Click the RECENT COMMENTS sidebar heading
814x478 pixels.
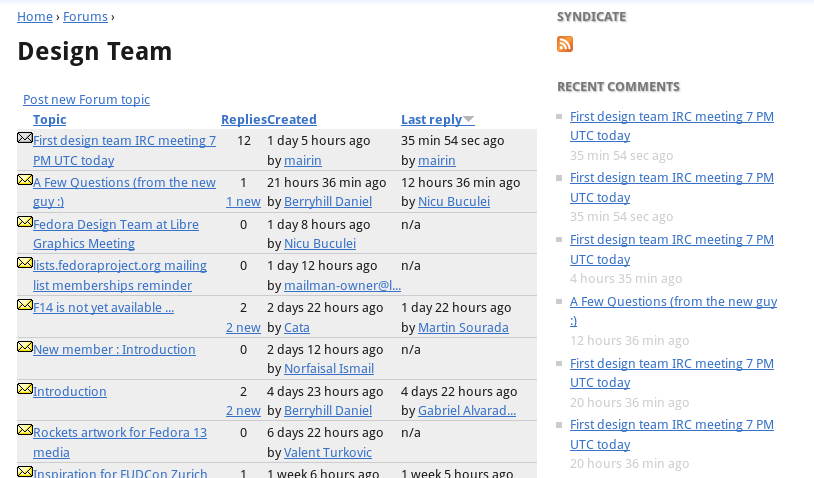[618, 87]
